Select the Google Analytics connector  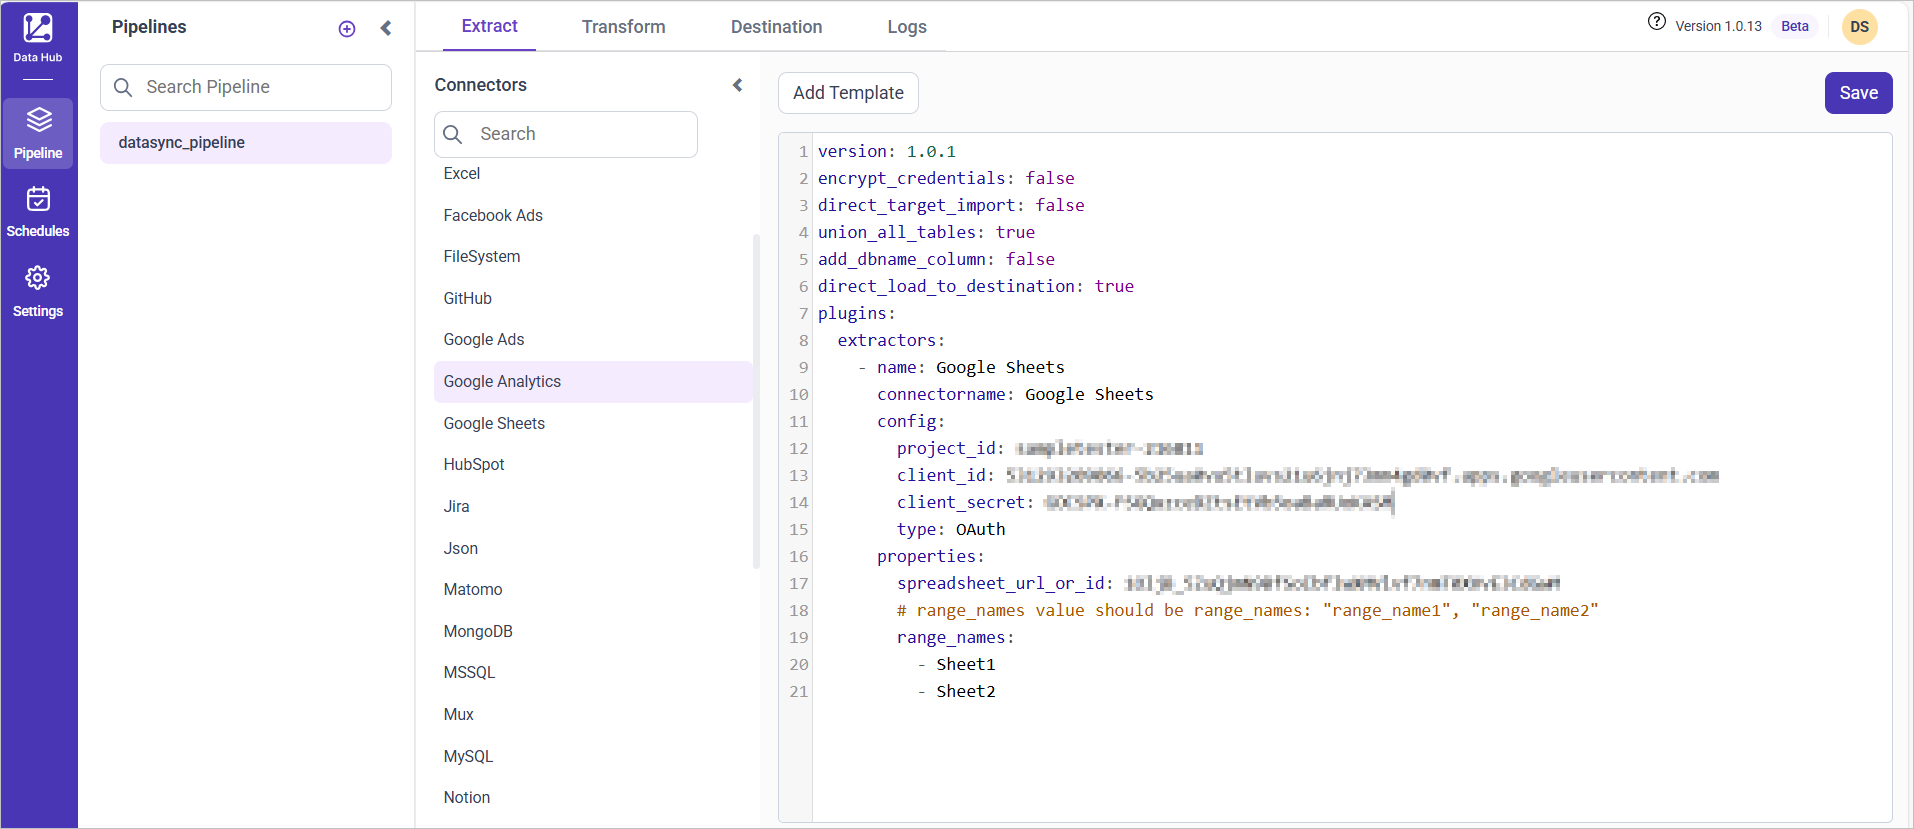[593, 382]
